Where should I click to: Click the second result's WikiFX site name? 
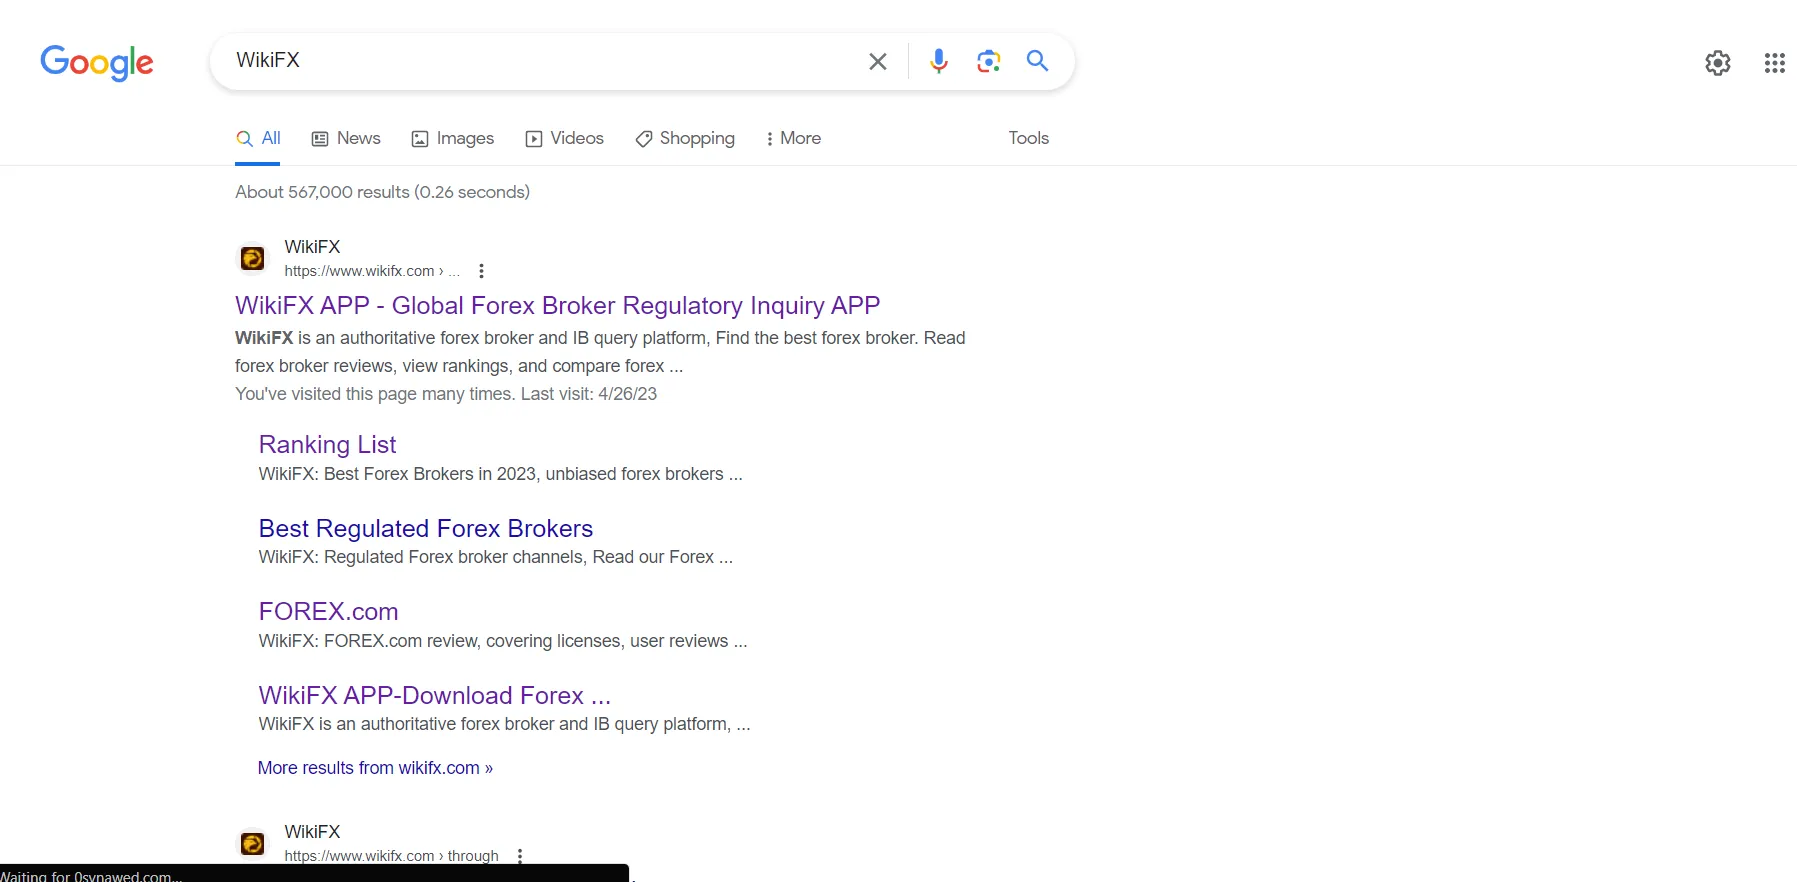(x=312, y=832)
